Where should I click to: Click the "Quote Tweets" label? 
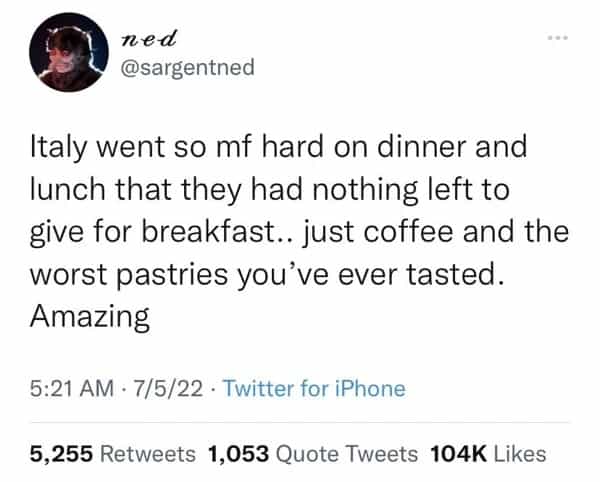point(346,453)
